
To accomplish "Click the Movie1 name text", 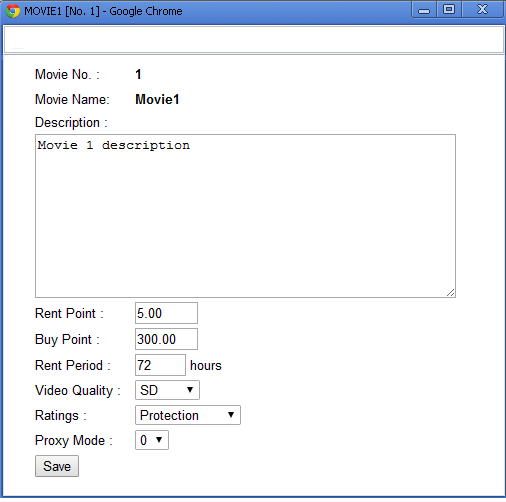I will pos(157,99).
